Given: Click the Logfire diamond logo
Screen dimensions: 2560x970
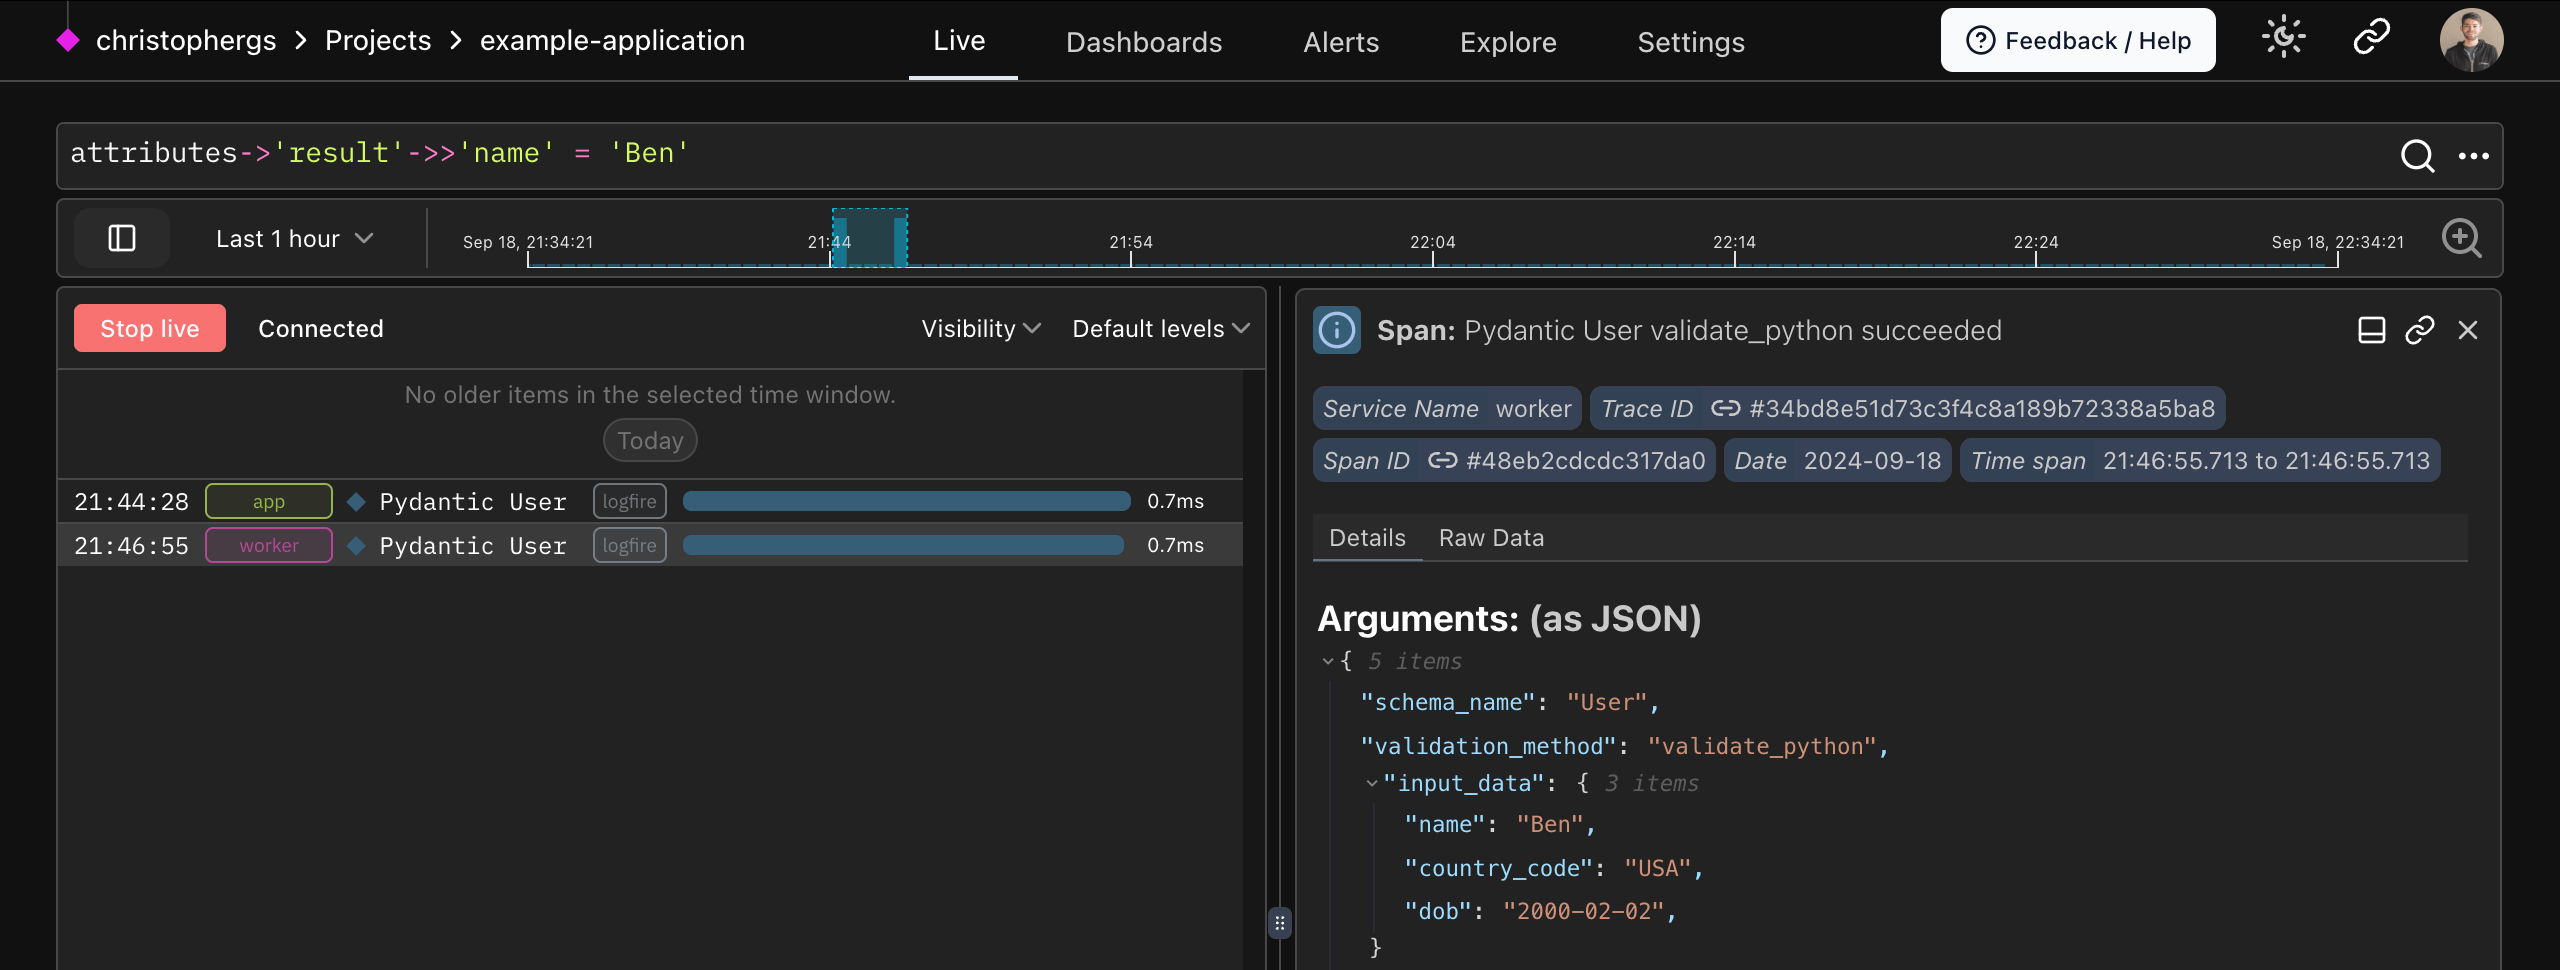Looking at the screenshot, I should tap(68, 39).
